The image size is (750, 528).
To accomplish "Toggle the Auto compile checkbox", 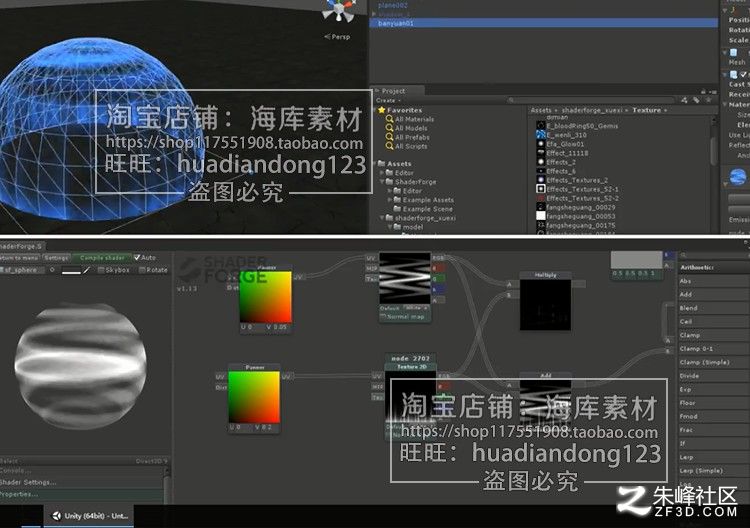I will tap(137, 257).
